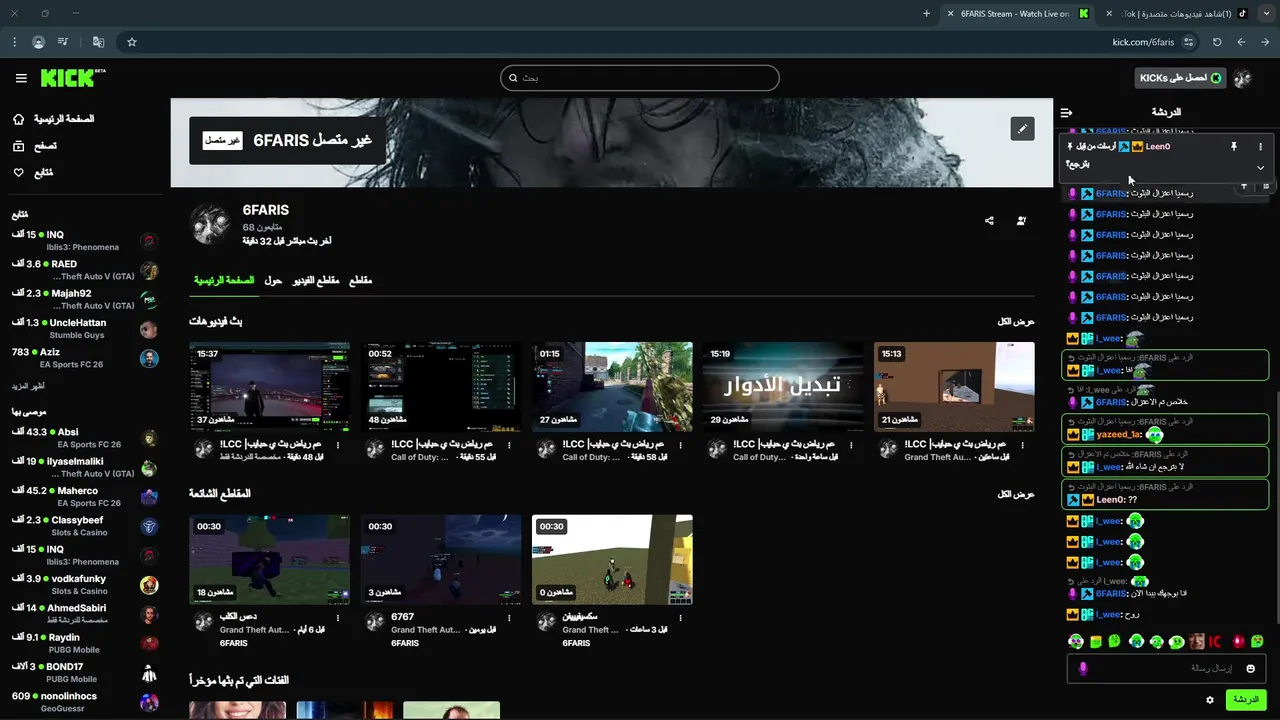
Task: Click the Following heart icon in the sidebar
Action: coord(18,173)
